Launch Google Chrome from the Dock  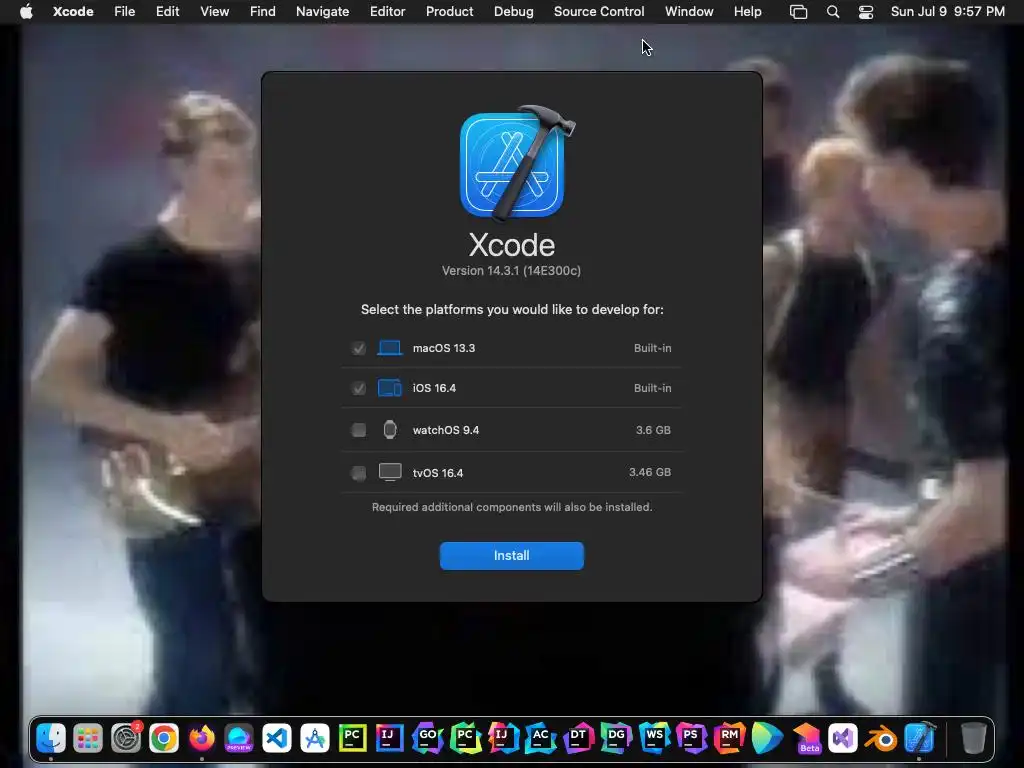164,738
